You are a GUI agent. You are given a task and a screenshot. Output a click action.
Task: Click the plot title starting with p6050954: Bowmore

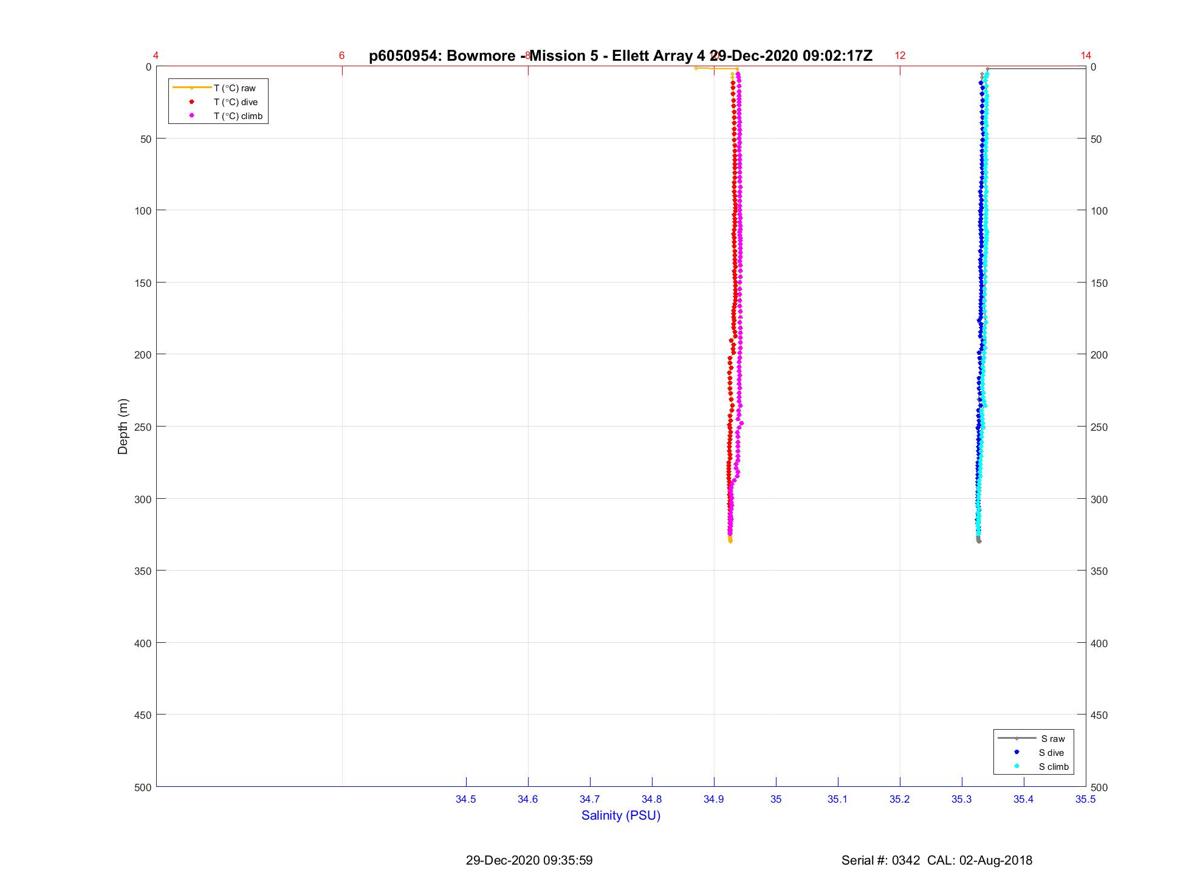(621, 56)
